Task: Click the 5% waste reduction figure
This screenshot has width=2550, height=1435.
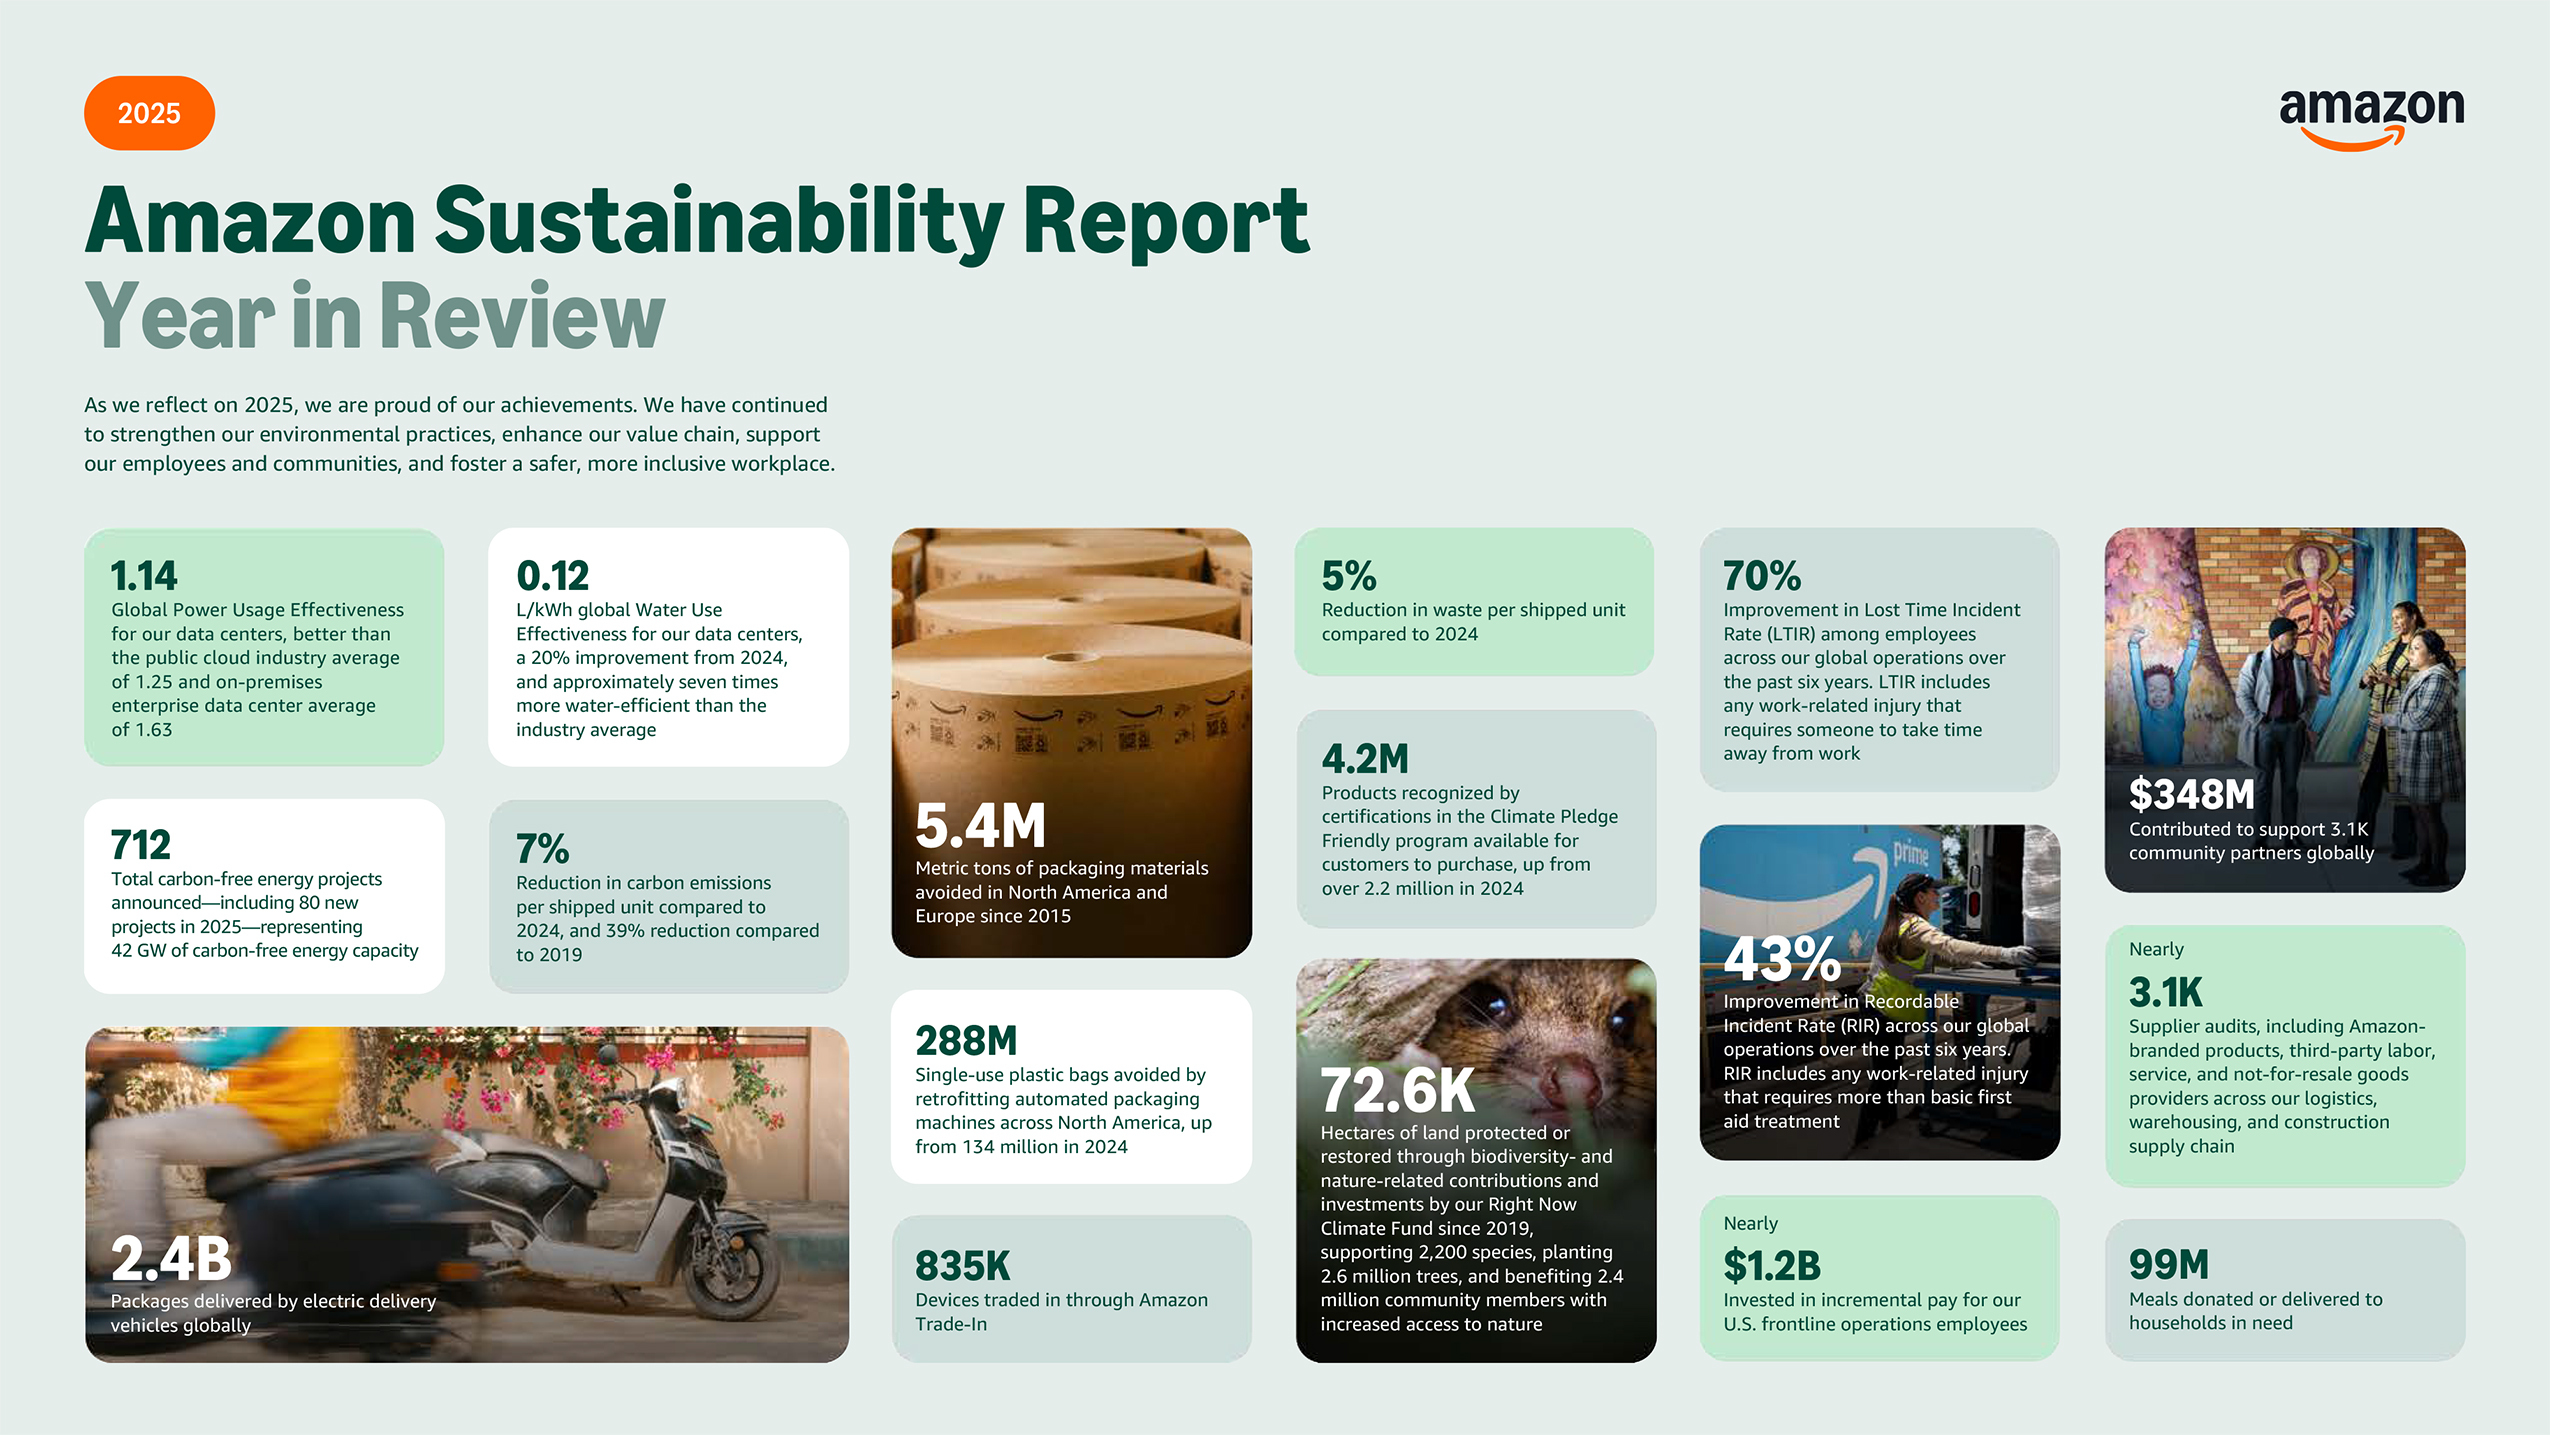Action: [x=1349, y=576]
